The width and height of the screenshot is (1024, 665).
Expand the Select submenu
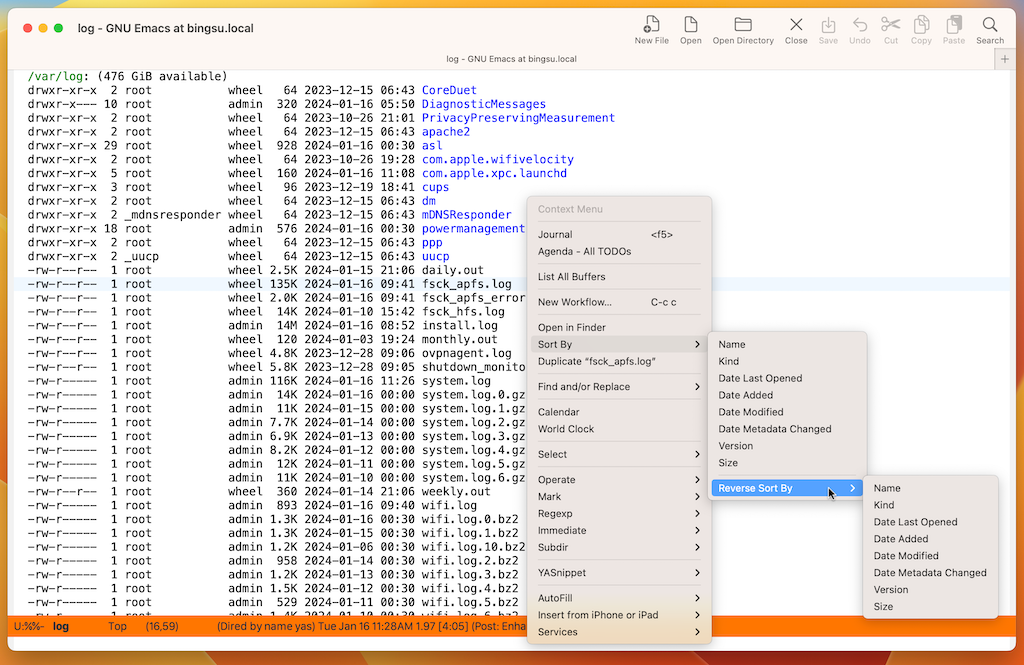click(x=618, y=454)
